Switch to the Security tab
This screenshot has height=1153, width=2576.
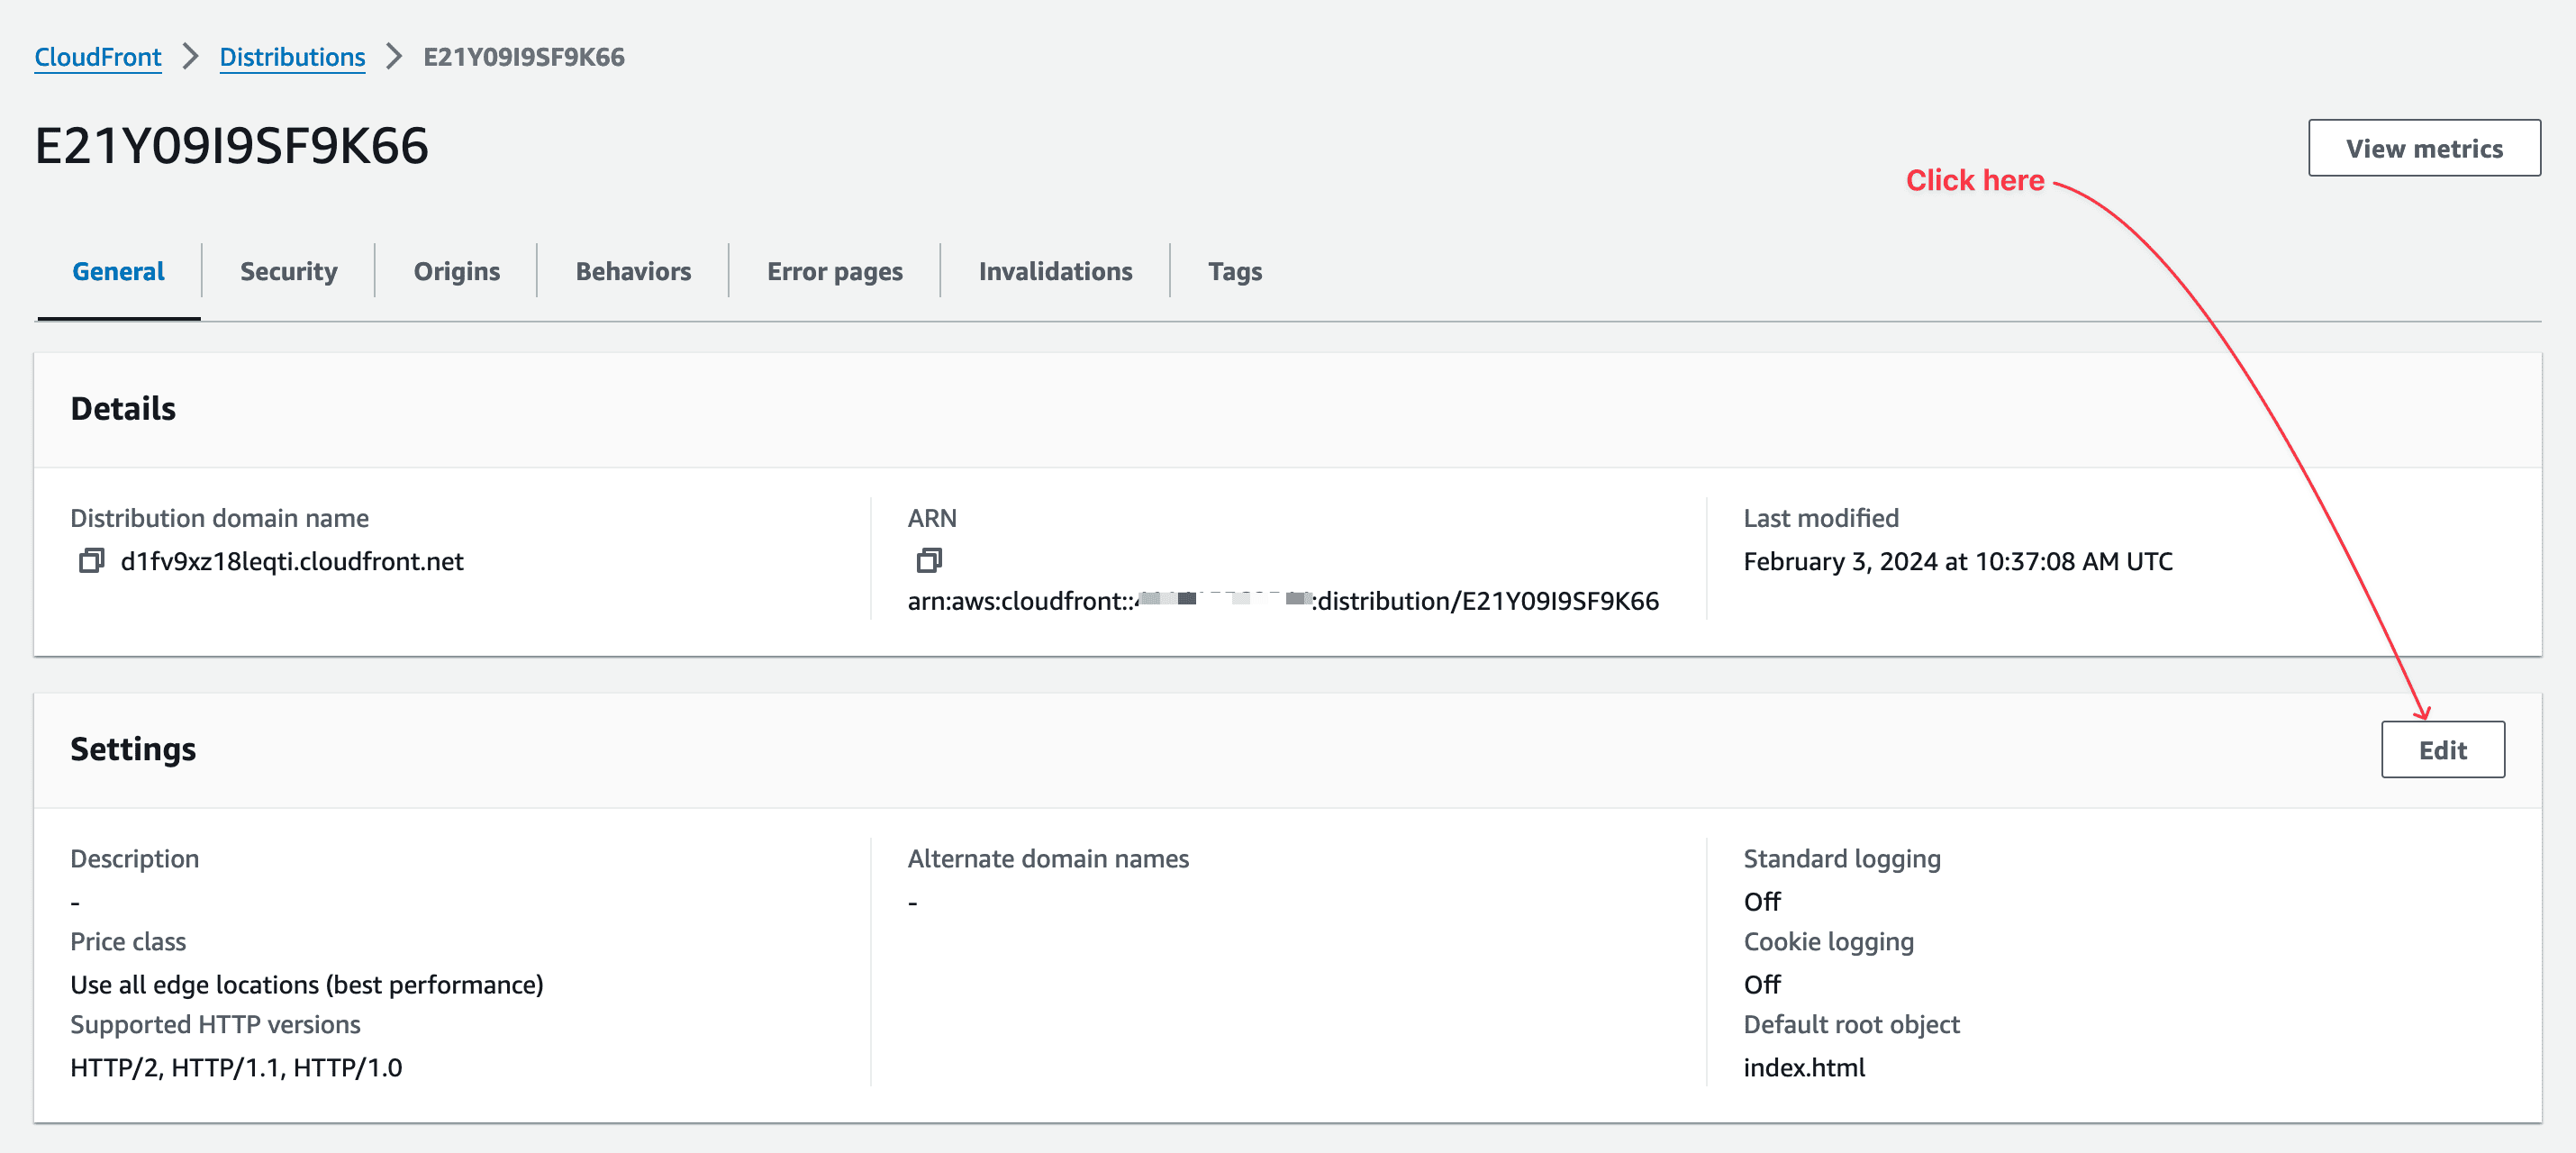pos(288,270)
